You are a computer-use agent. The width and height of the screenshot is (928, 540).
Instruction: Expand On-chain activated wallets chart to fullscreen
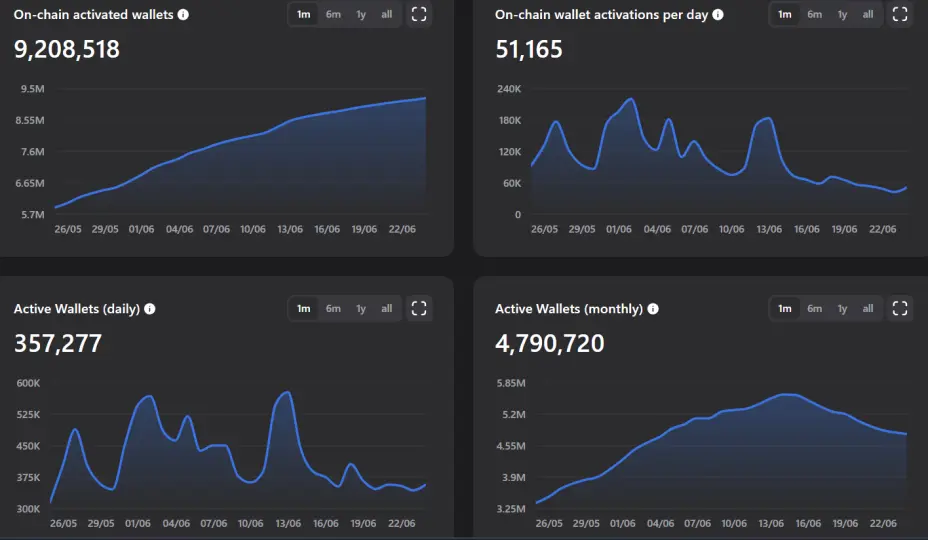tap(419, 14)
